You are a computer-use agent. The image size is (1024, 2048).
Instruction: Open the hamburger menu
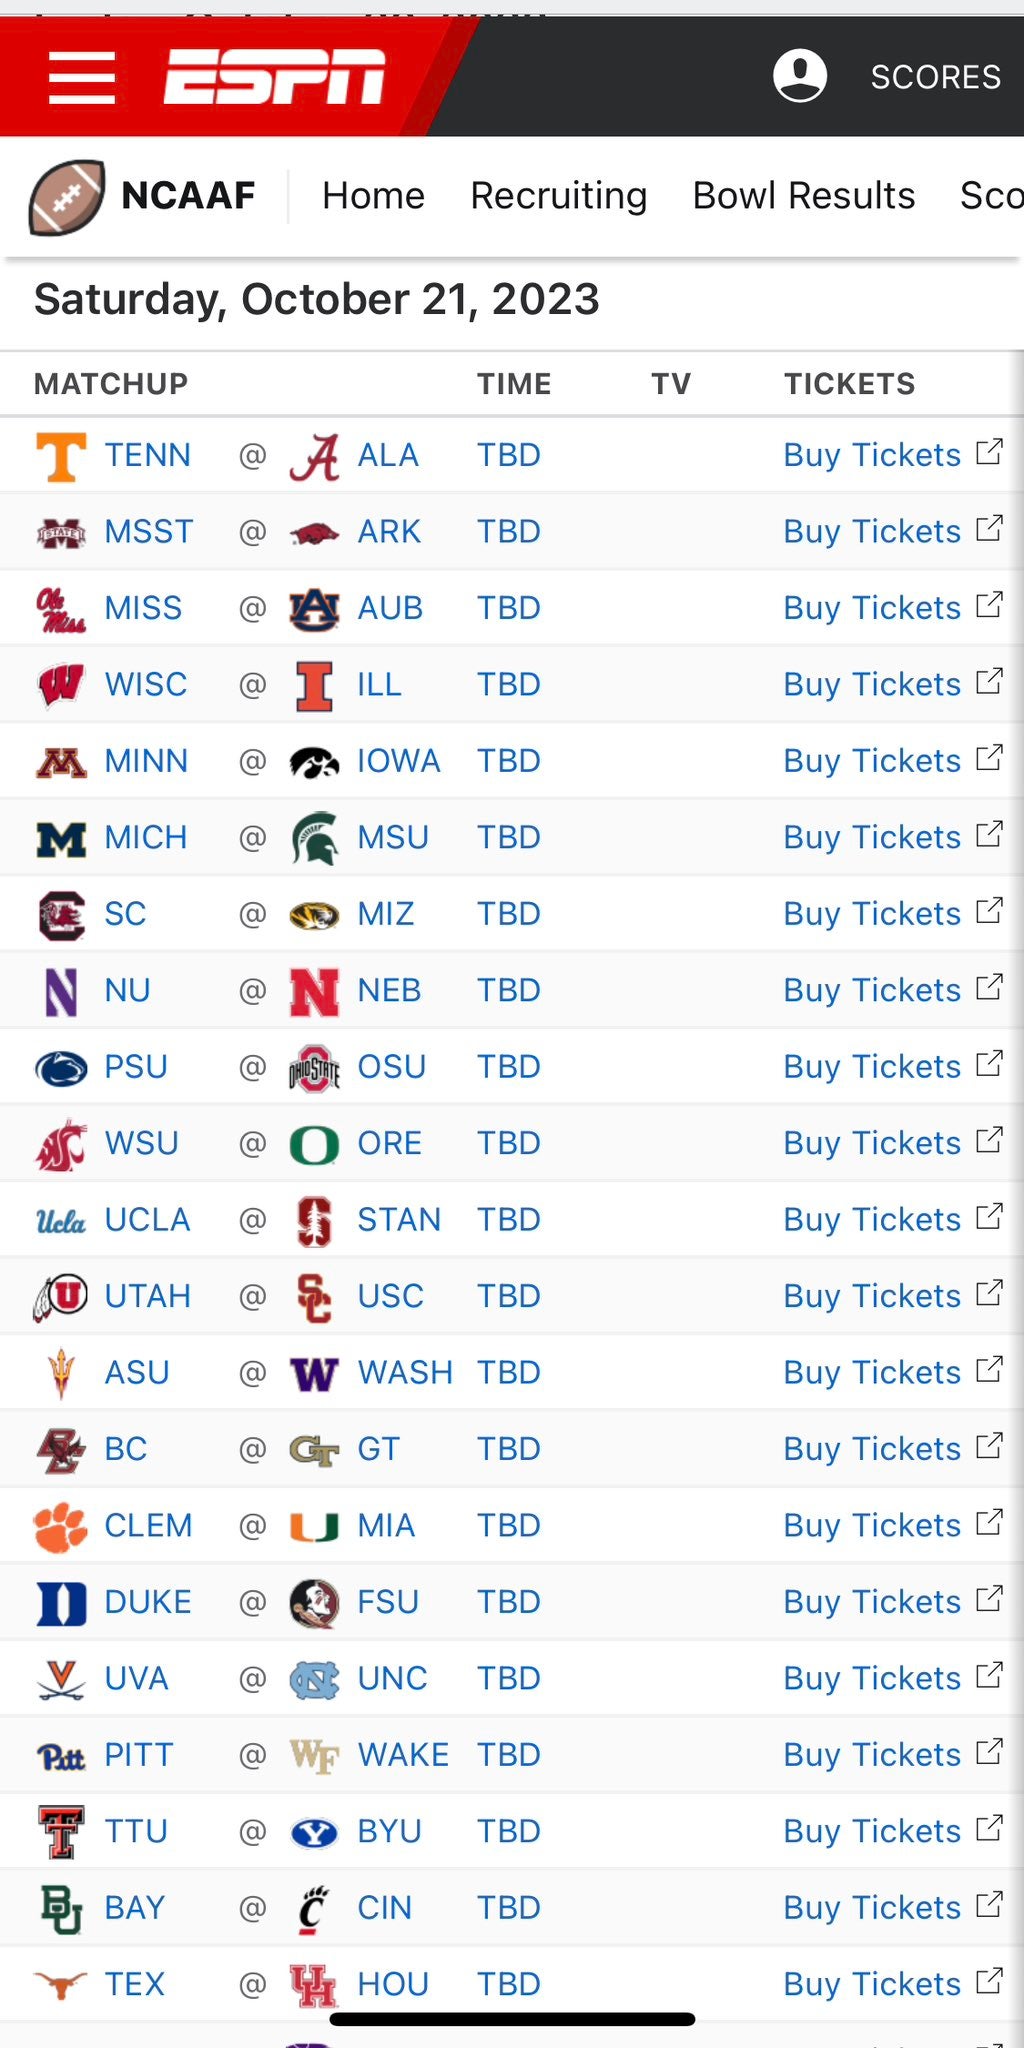pos(82,77)
